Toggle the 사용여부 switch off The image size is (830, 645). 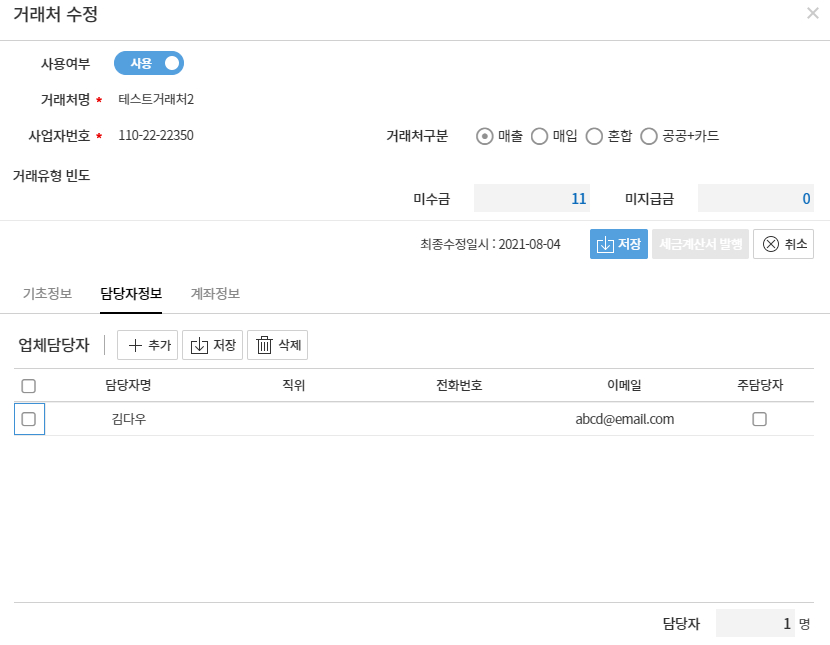[x=149, y=63]
